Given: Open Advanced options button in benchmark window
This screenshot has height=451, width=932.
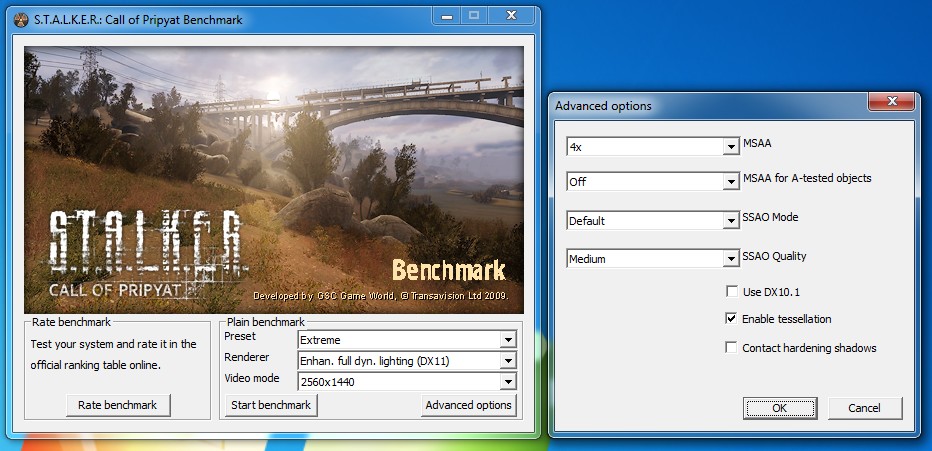Looking at the screenshot, I should click(x=468, y=405).
